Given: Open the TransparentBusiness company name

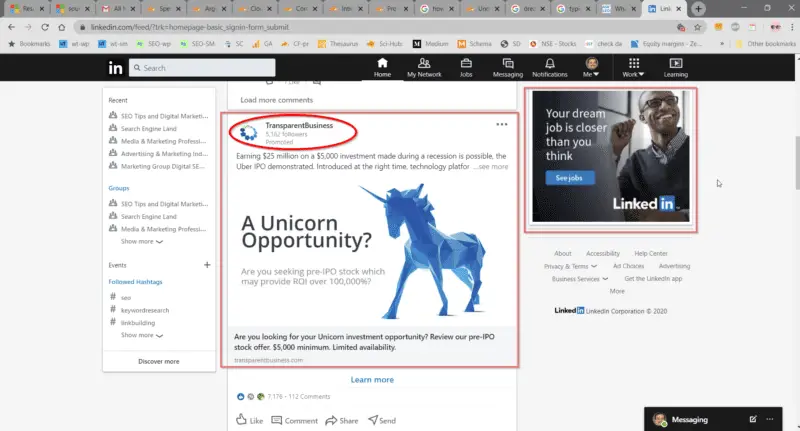Looking at the screenshot, I should [299, 125].
